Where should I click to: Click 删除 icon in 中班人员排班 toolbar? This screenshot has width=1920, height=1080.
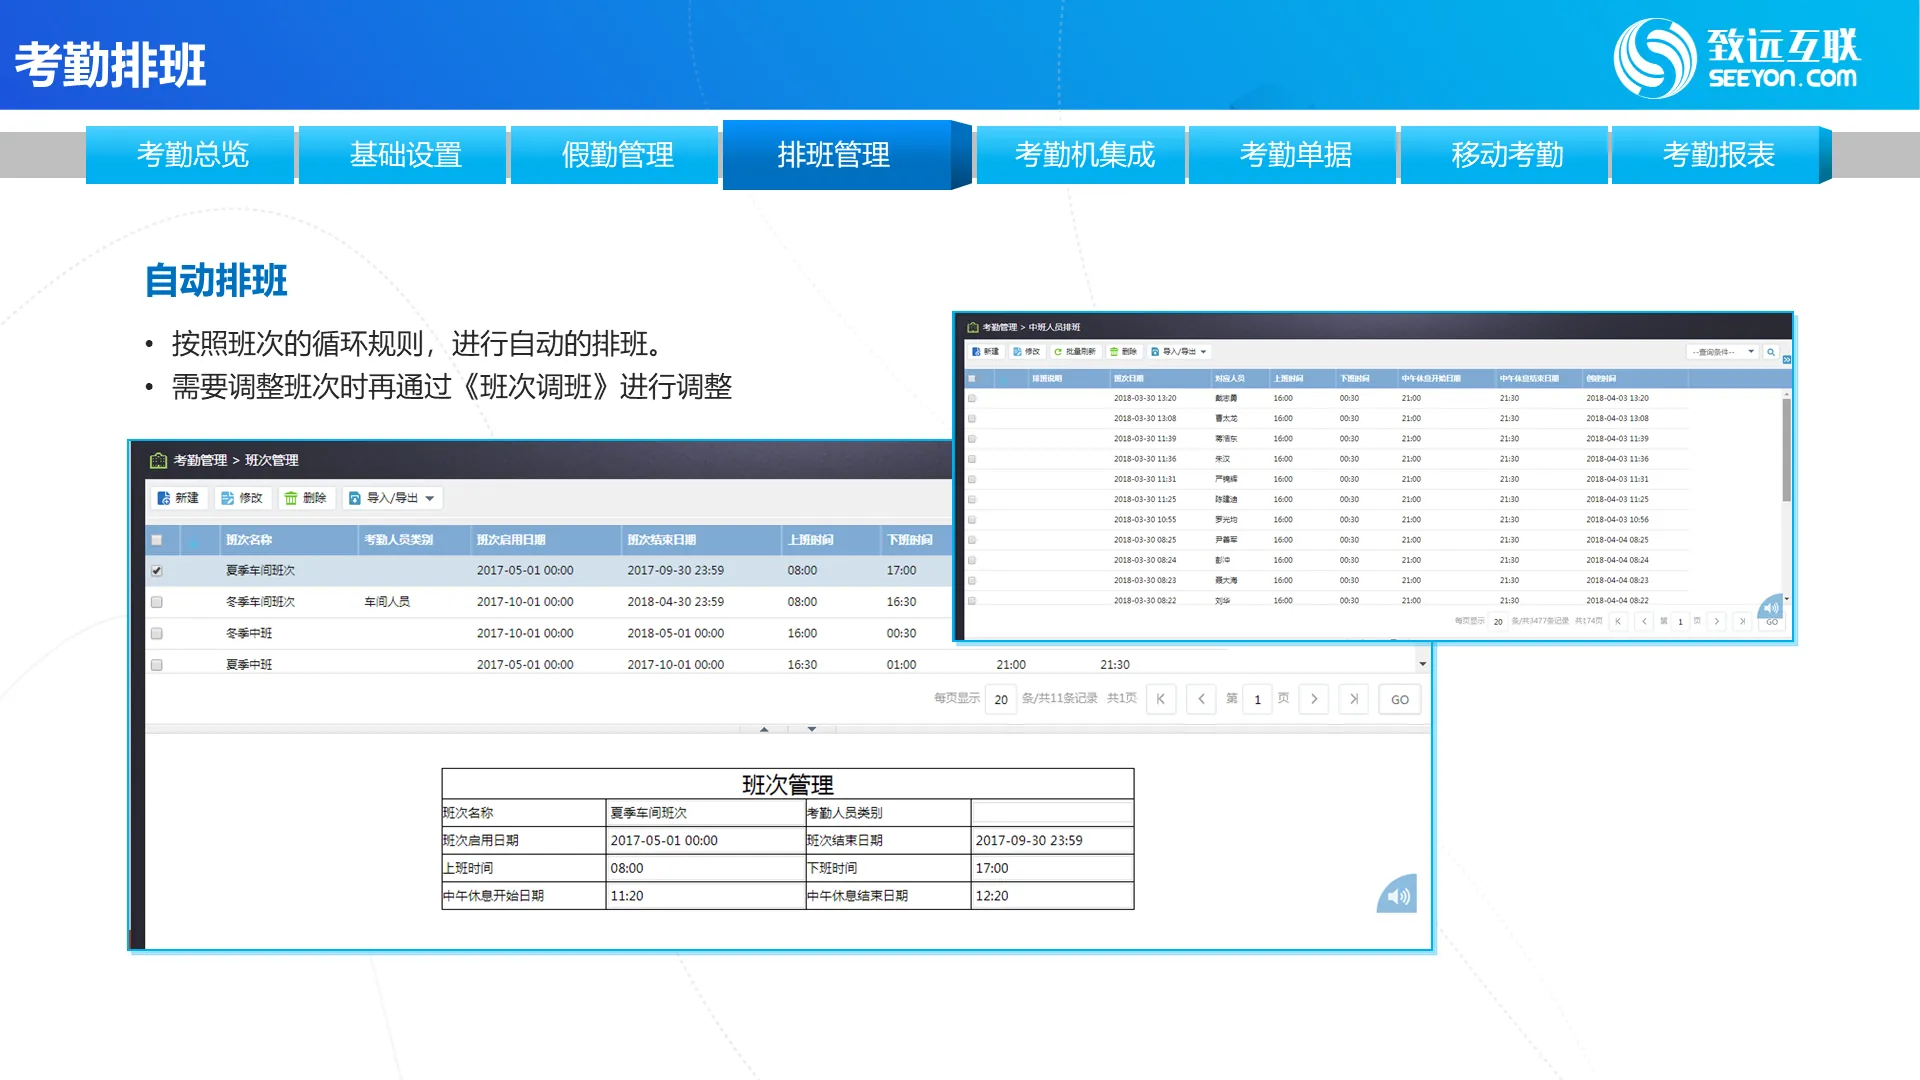[x=1114, y=352]
